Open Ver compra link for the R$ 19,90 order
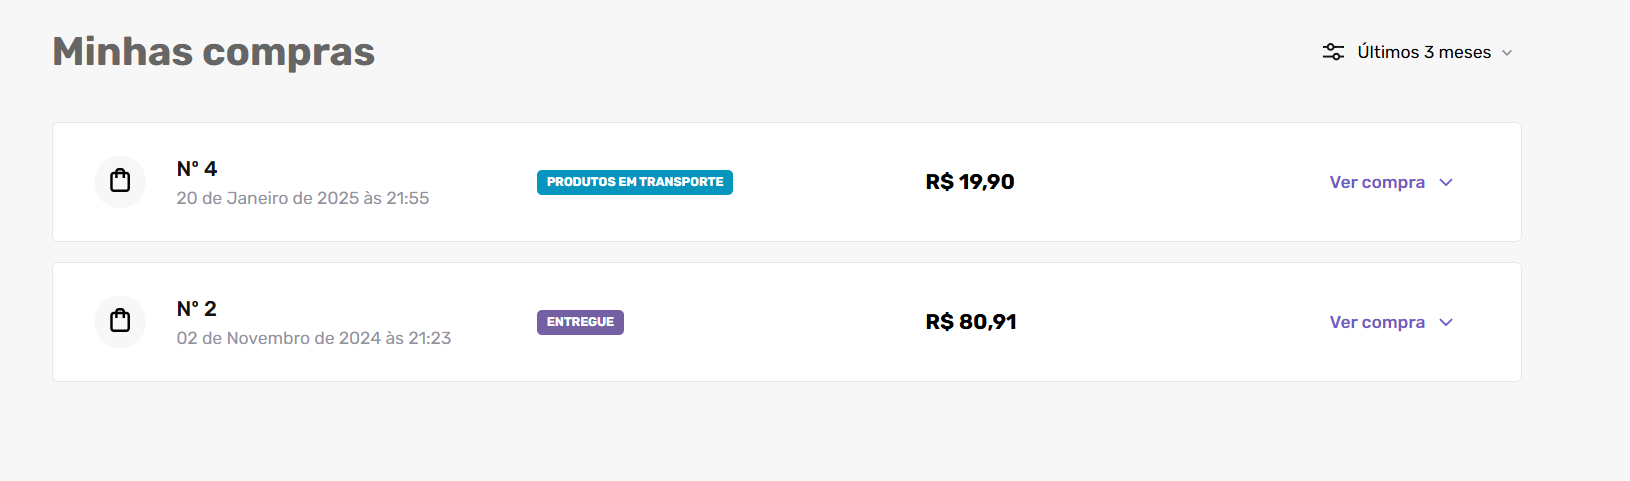 1377,182
